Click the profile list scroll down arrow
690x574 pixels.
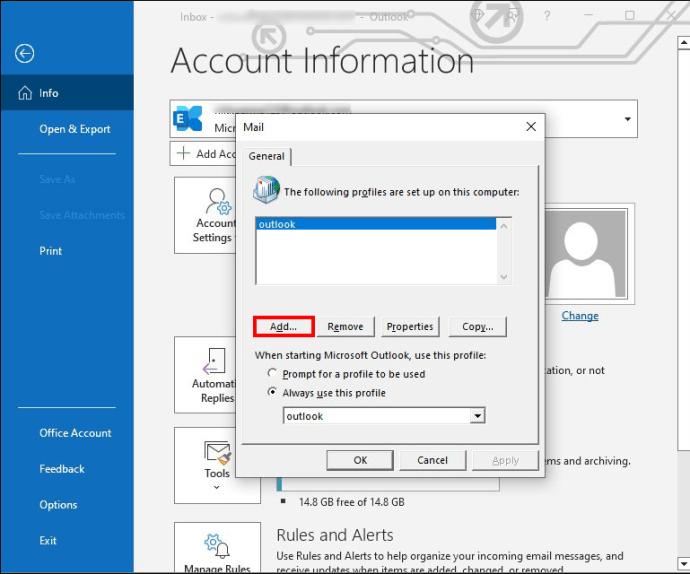[504, 276]
